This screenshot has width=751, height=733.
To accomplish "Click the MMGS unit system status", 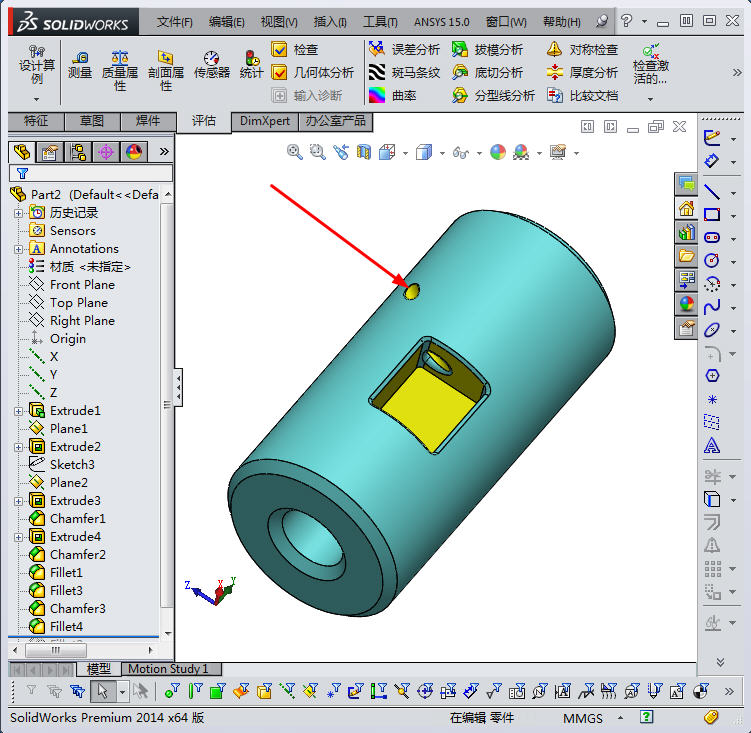I will tap(583, 718).
